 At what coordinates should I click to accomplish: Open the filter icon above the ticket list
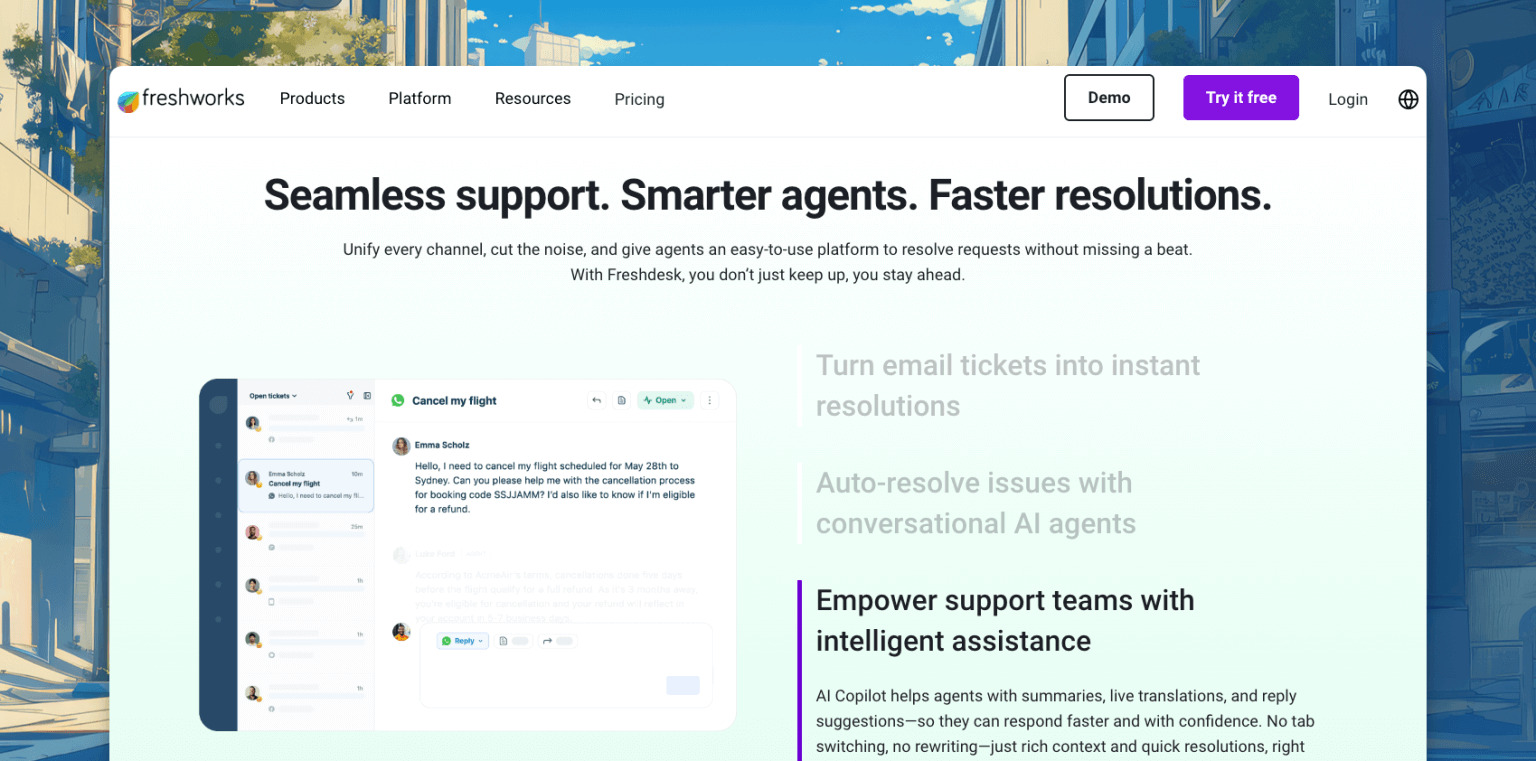click(x=351, y=396)
